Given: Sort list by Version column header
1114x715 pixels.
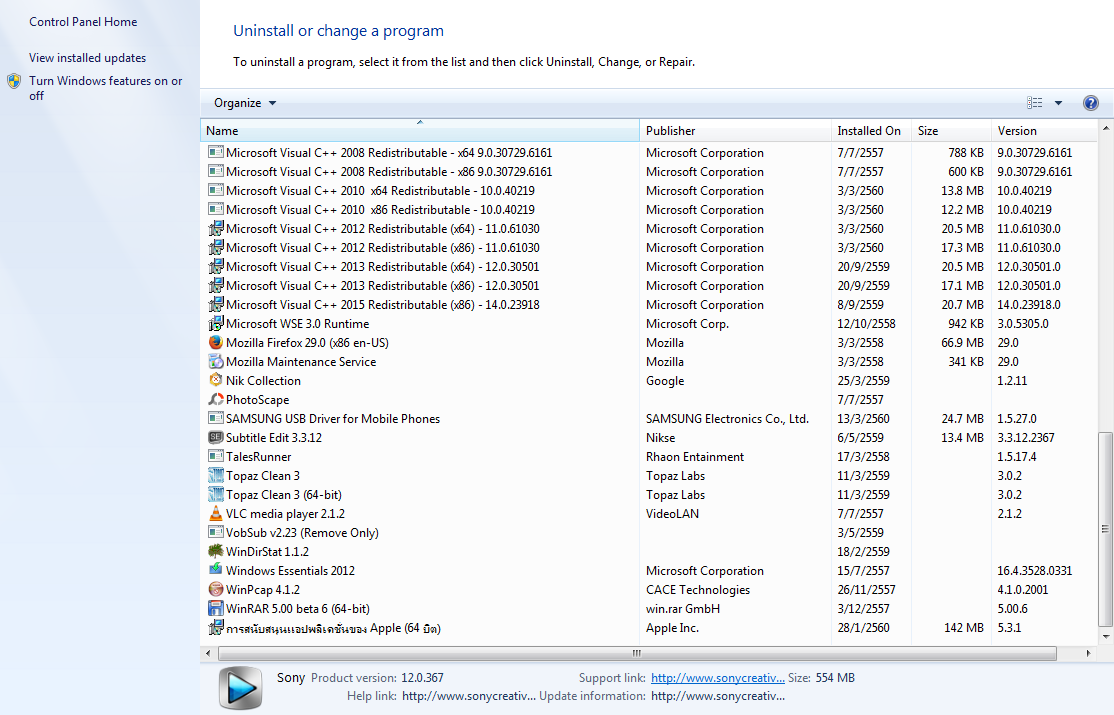Looking at the screenshot, I should coord(1044,131).
